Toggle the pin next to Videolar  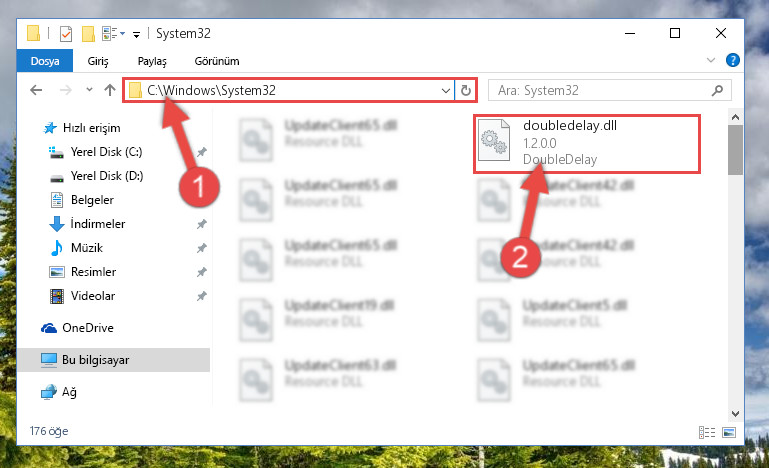[x=202, y=296]
